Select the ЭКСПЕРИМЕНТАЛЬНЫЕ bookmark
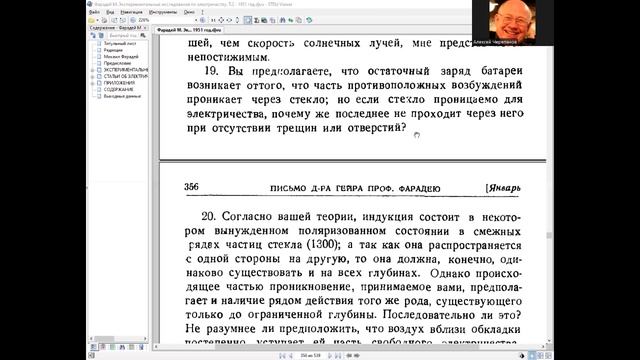 pos(126,70)
